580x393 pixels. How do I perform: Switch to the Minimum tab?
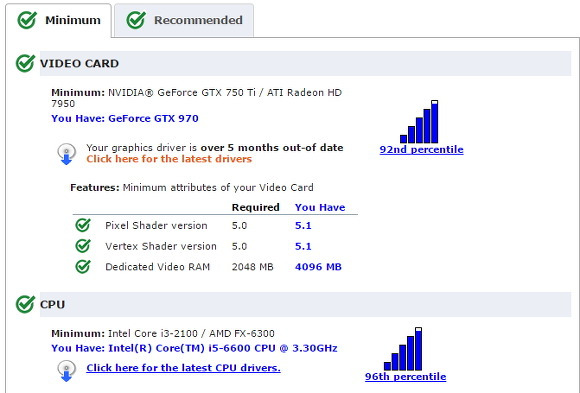coord(58,20)
